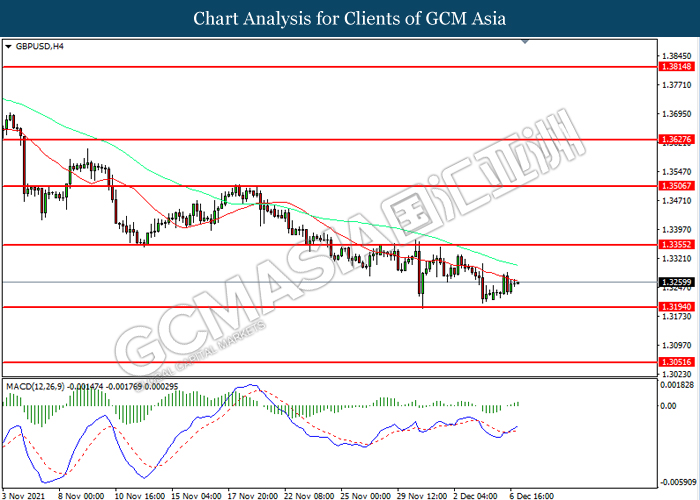Image resolution: width=700 pixels, height=500 pixels.
Task: Click the 1.33552 price level label
Action: tap(677, 245)
